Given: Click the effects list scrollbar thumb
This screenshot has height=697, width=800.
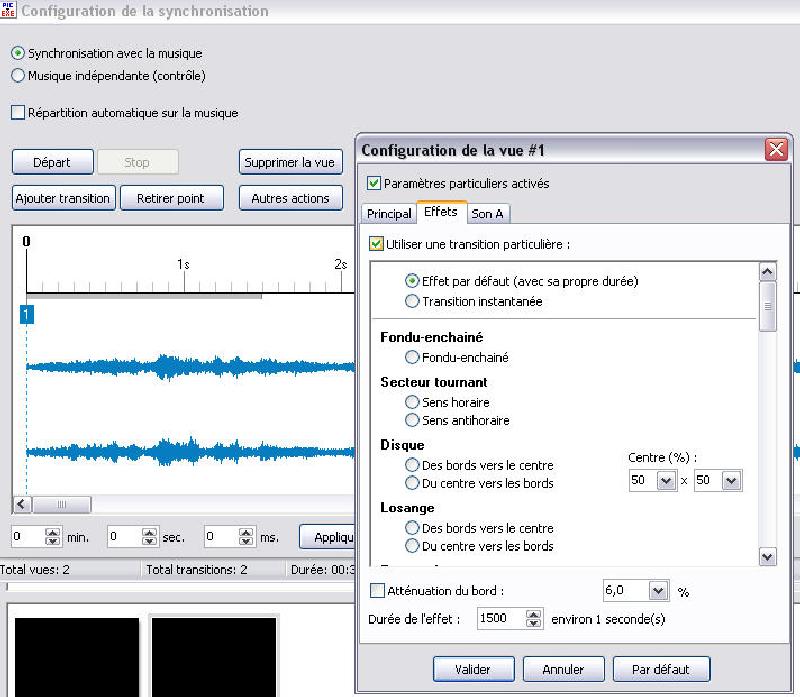Looking at the screenshot, I should click(x=767, y=307).
